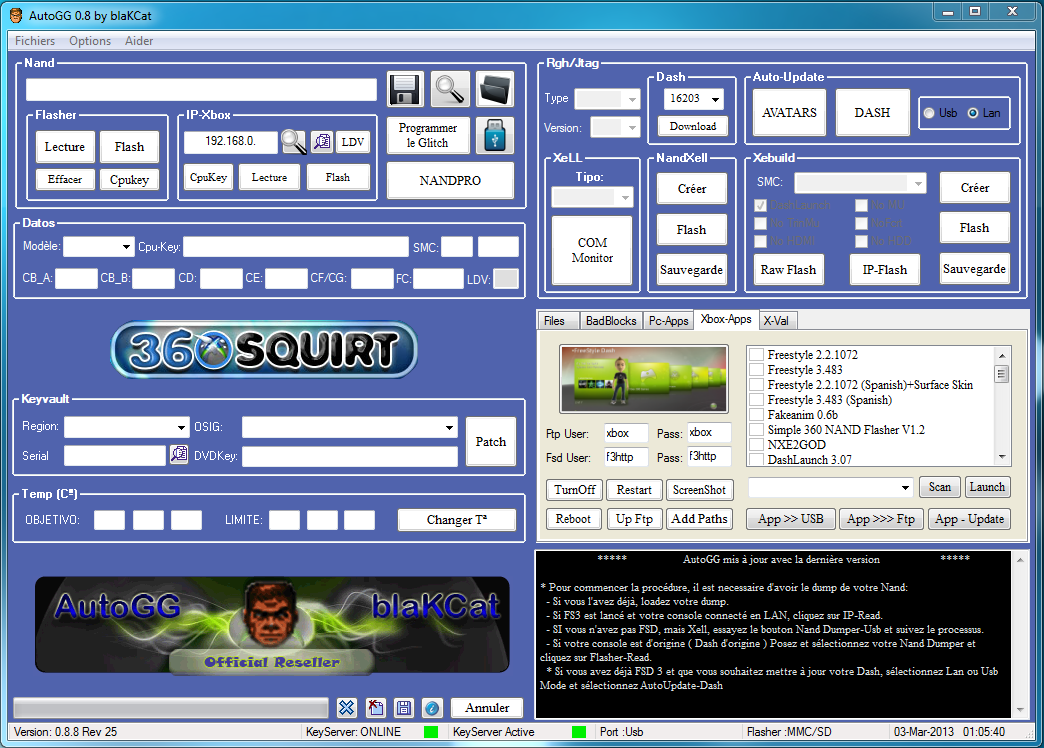Click the large magnifier icon beside Nand path
The image size is (1044, 748).
click(x=450, y=90)
